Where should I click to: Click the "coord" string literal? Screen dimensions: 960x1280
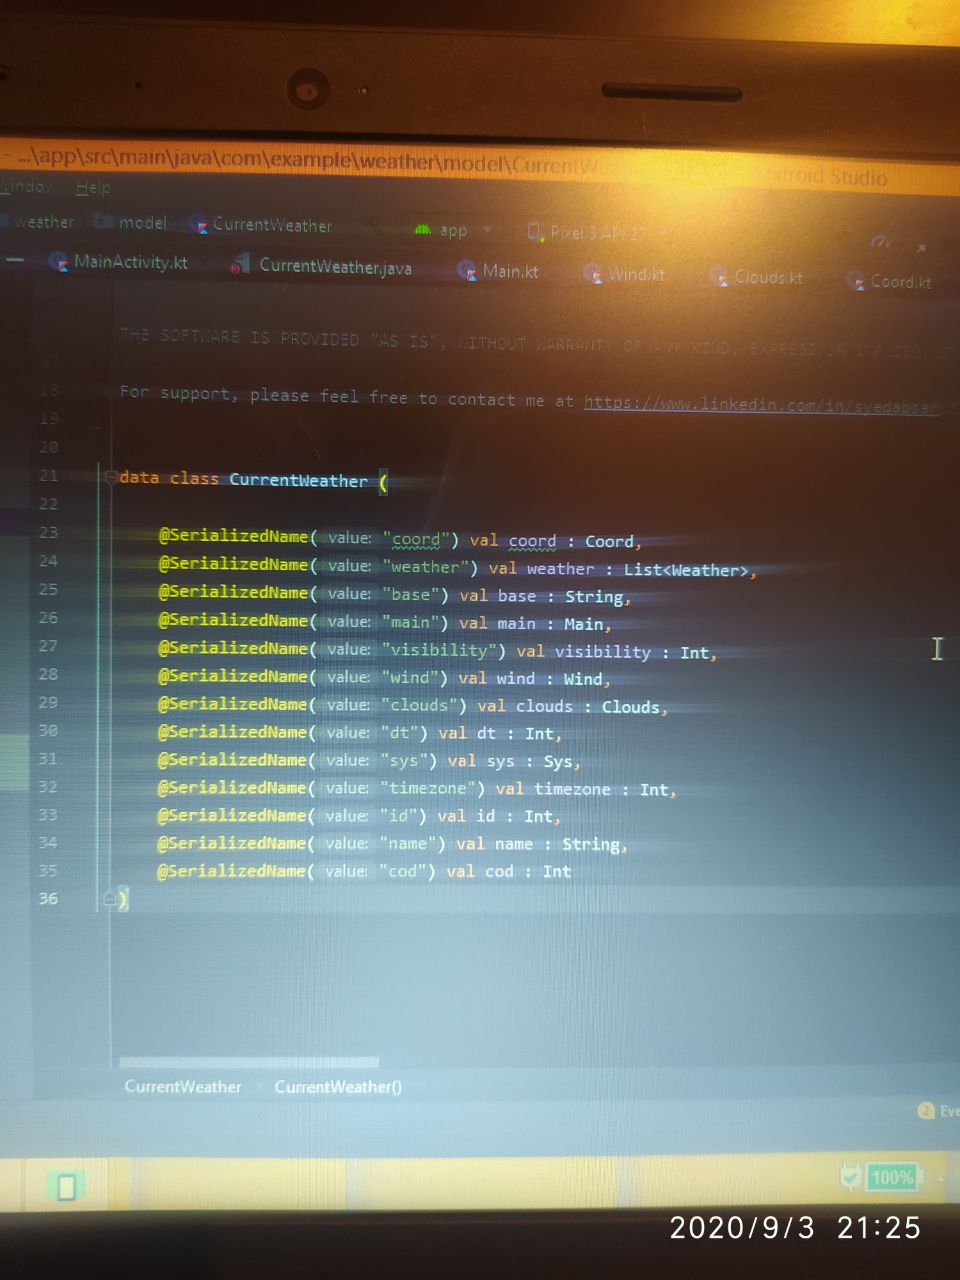pos(415,540)
